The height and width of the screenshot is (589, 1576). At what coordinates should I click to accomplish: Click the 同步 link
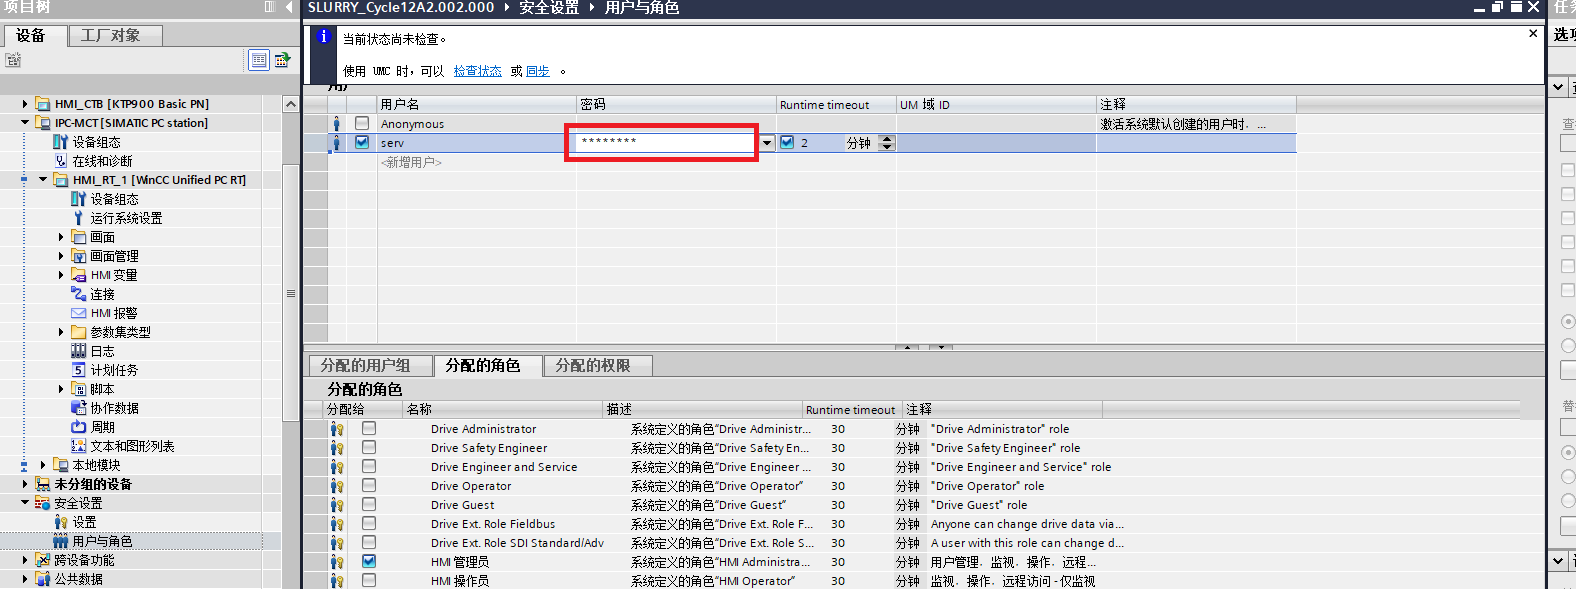(x=537, y=71)
